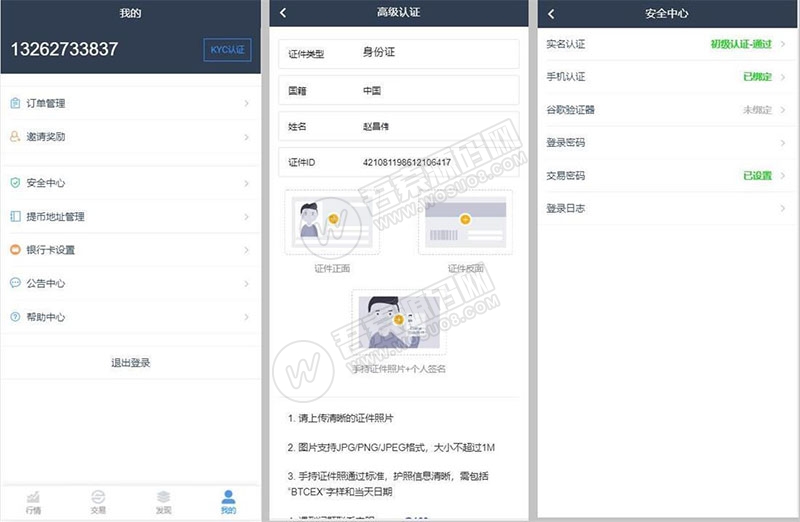Click the 帮助中心 question mark icon
800x522 pixels.
coord(15,317)
